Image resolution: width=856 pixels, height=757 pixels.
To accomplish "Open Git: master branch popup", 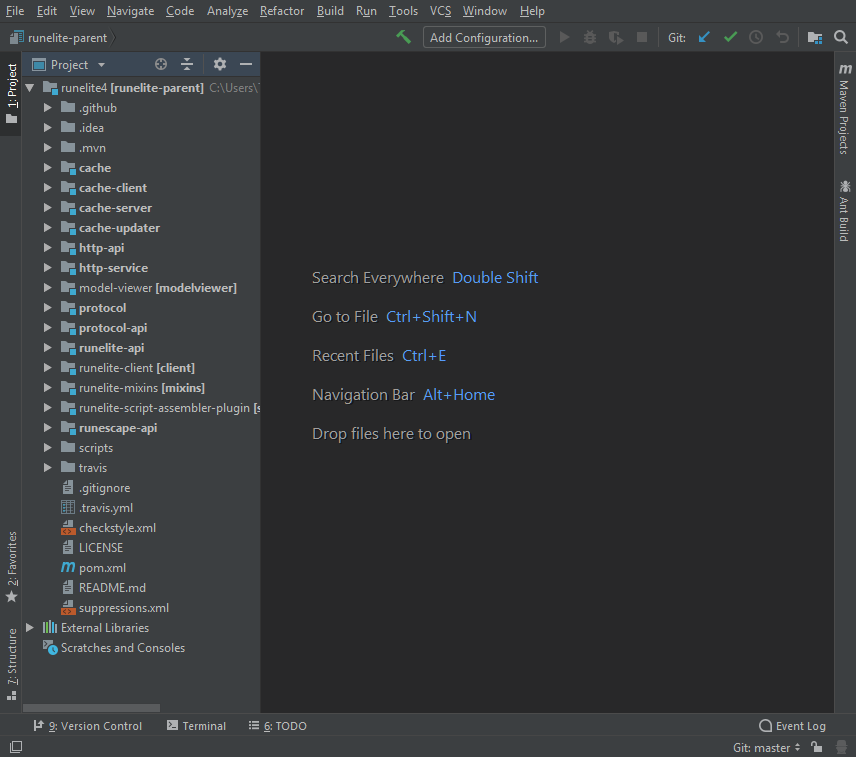I will pyautogui.click(x=766, y=747).
